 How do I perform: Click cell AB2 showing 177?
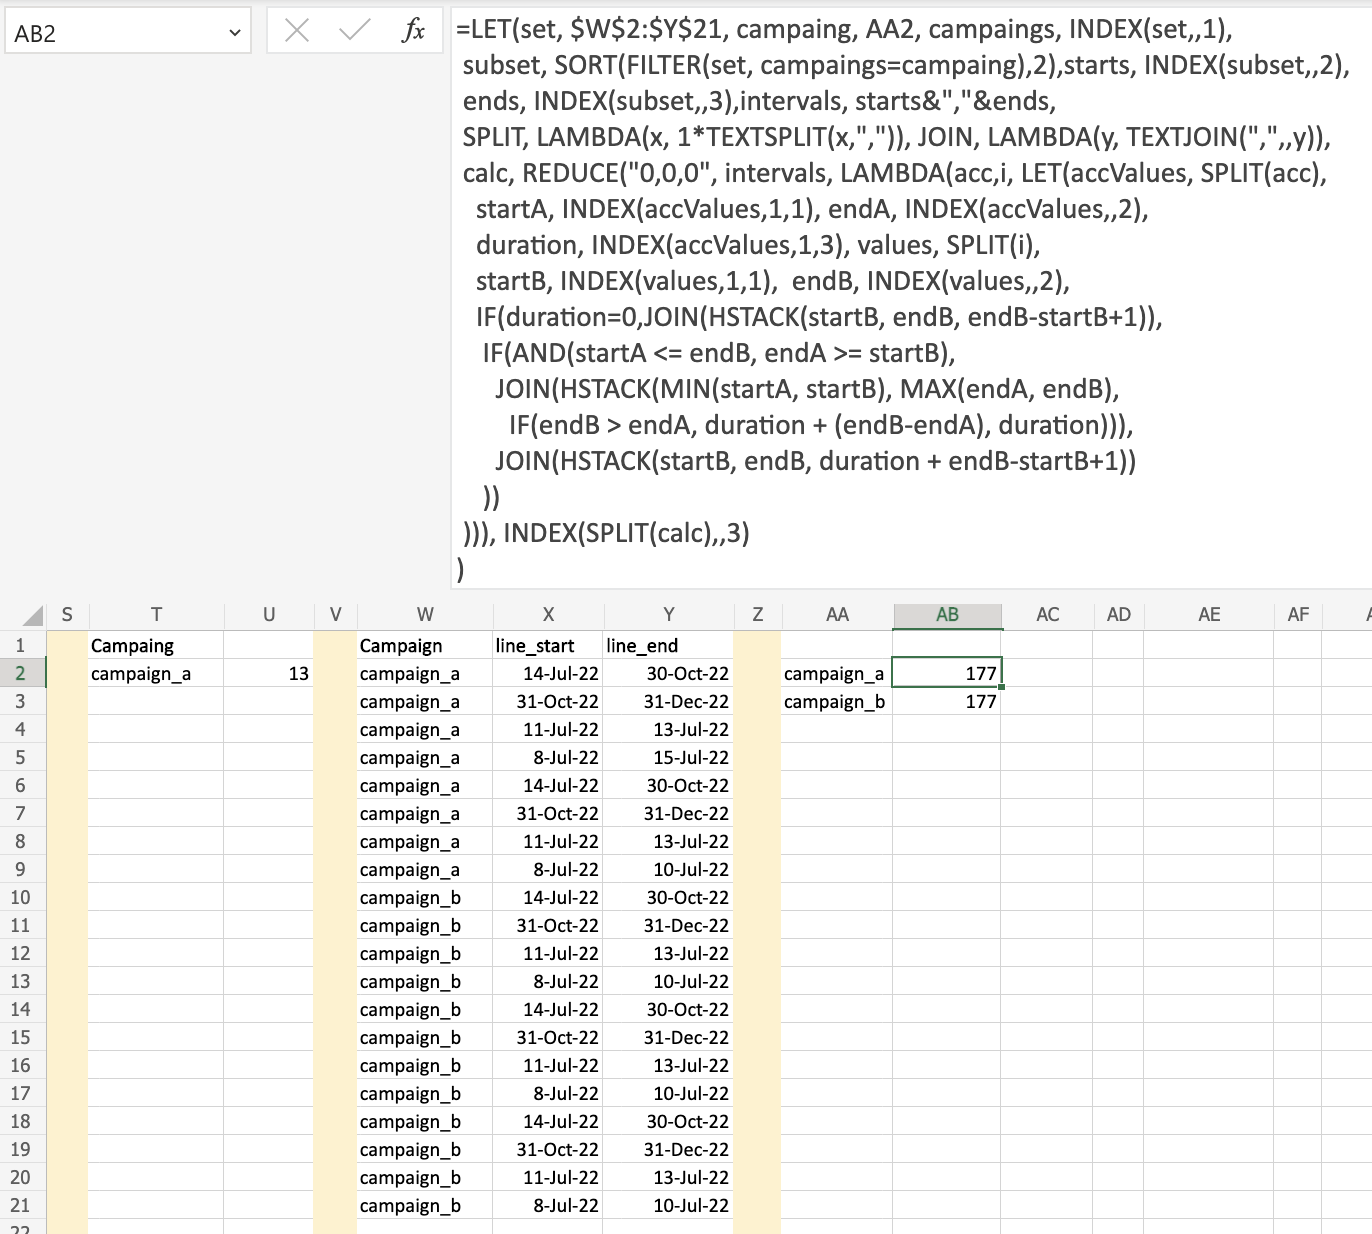947,673
